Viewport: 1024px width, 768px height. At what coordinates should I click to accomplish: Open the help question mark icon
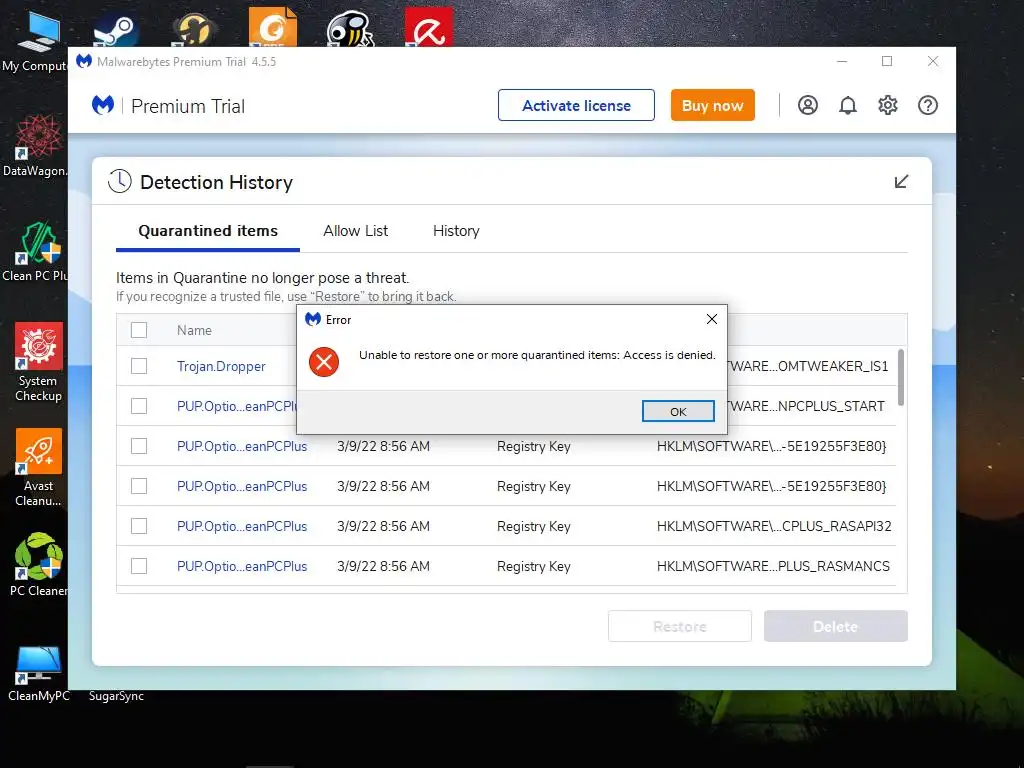click(x=927, y=105)
